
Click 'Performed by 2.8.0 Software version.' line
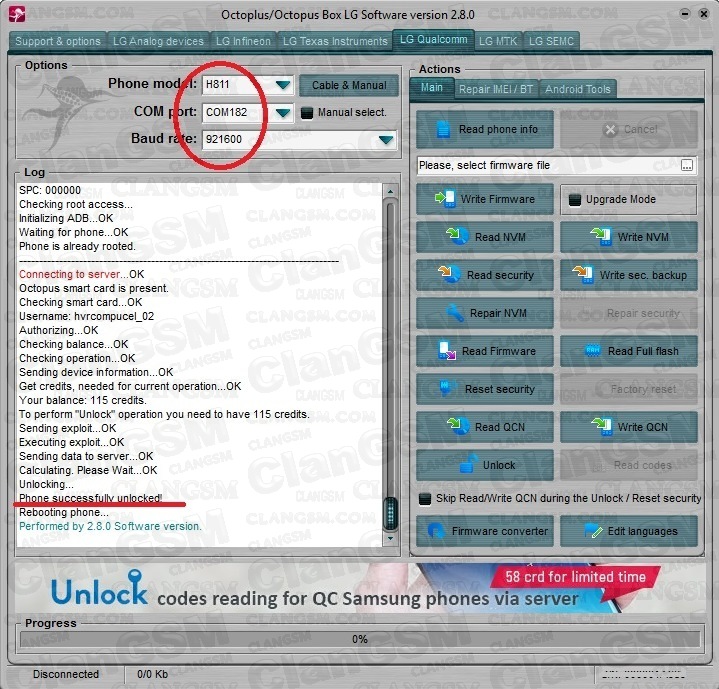[x=110, y=526]
